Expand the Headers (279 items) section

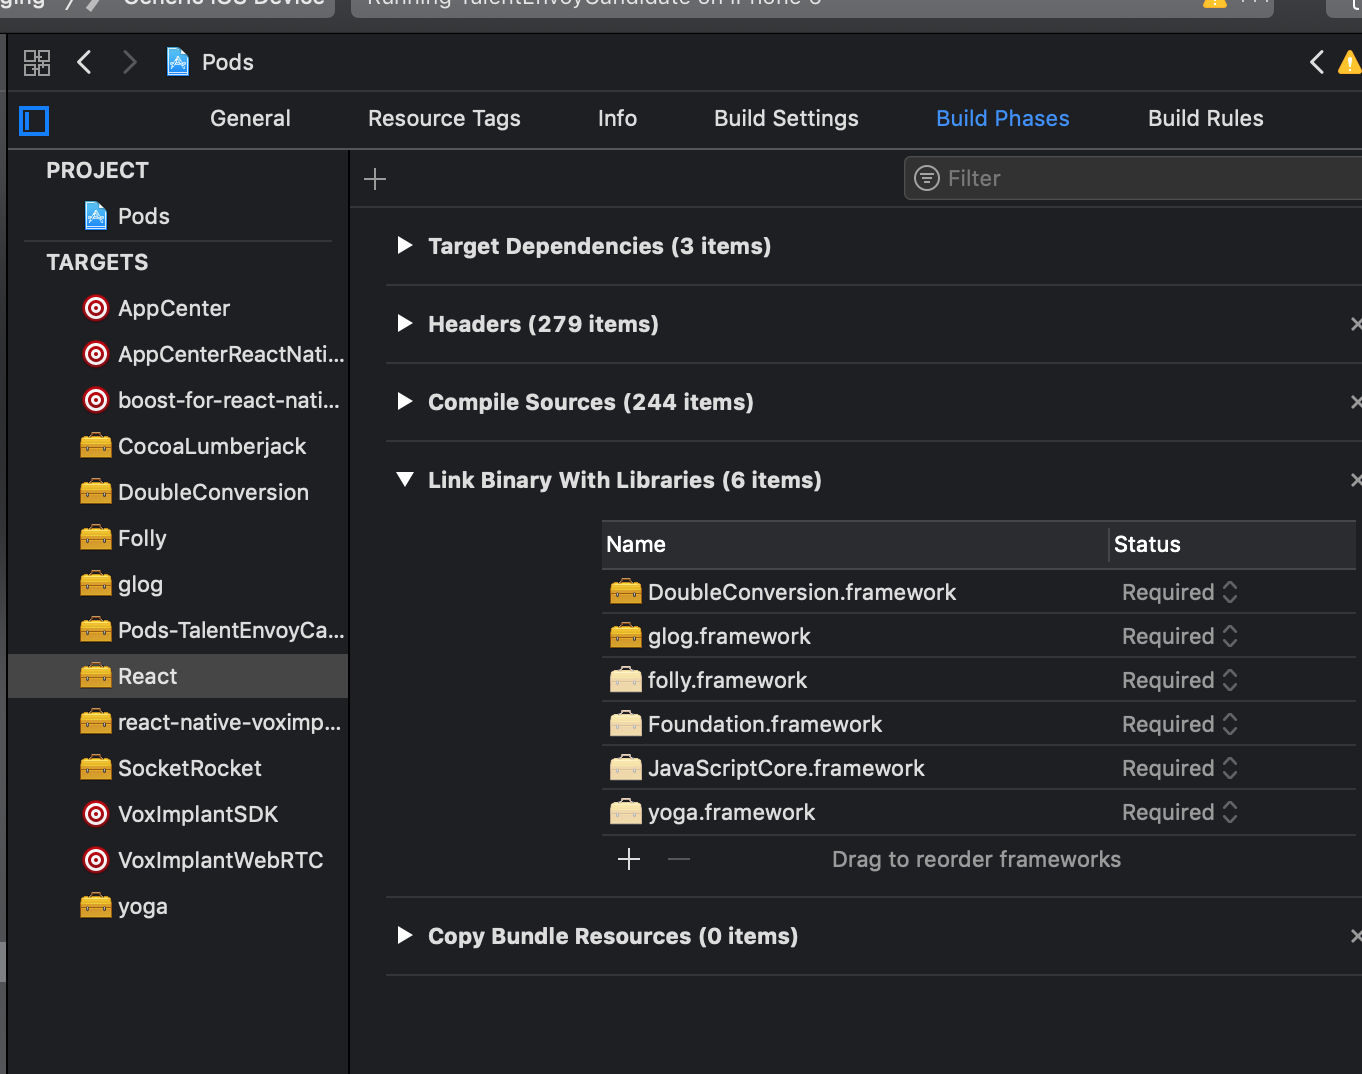[405, 323]
